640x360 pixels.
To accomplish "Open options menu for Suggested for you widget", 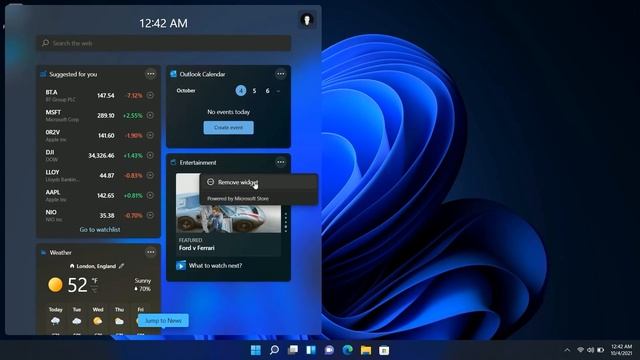I will [151, 74].
